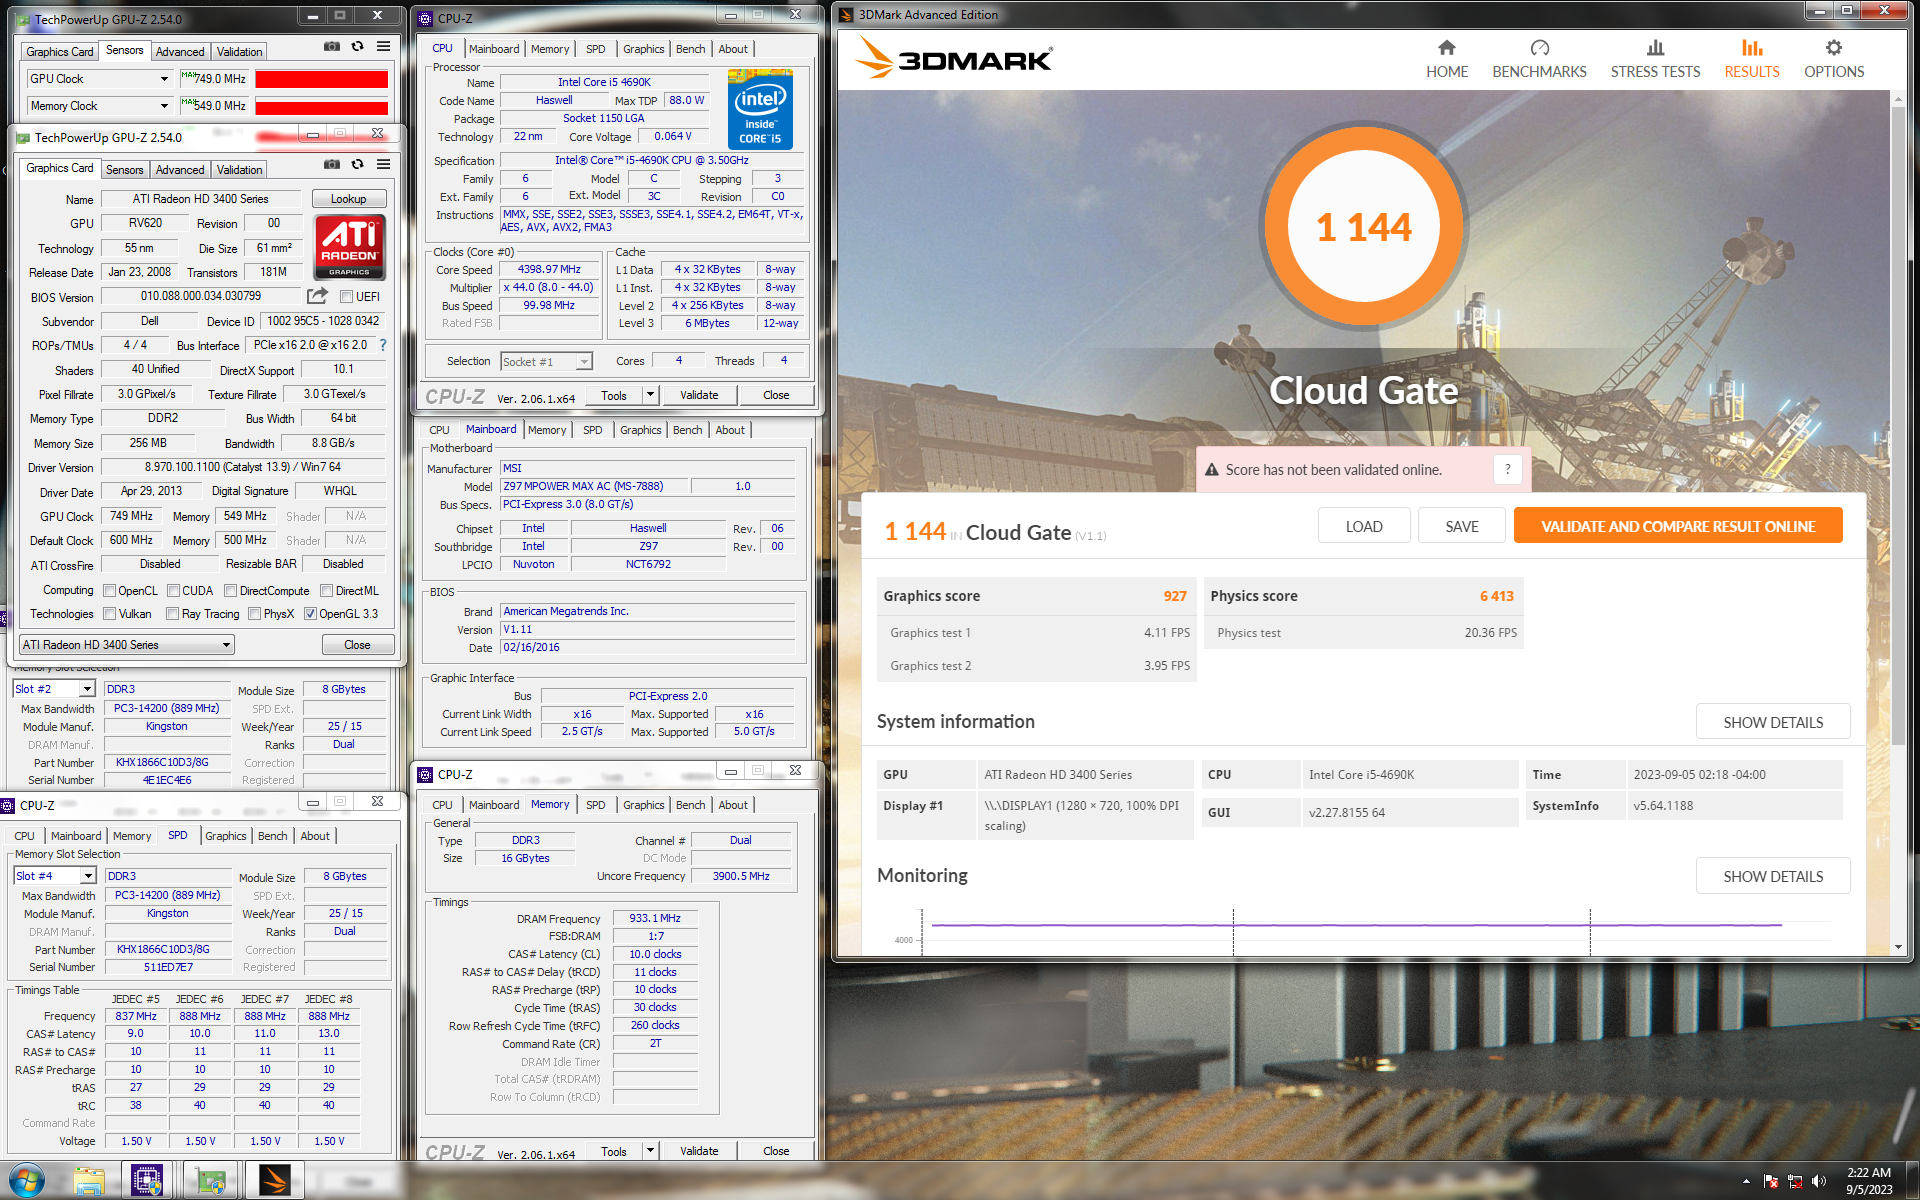
Task: Switch to SPD tab in CPU-Z Mainboard window
Action: pos(593,430)
